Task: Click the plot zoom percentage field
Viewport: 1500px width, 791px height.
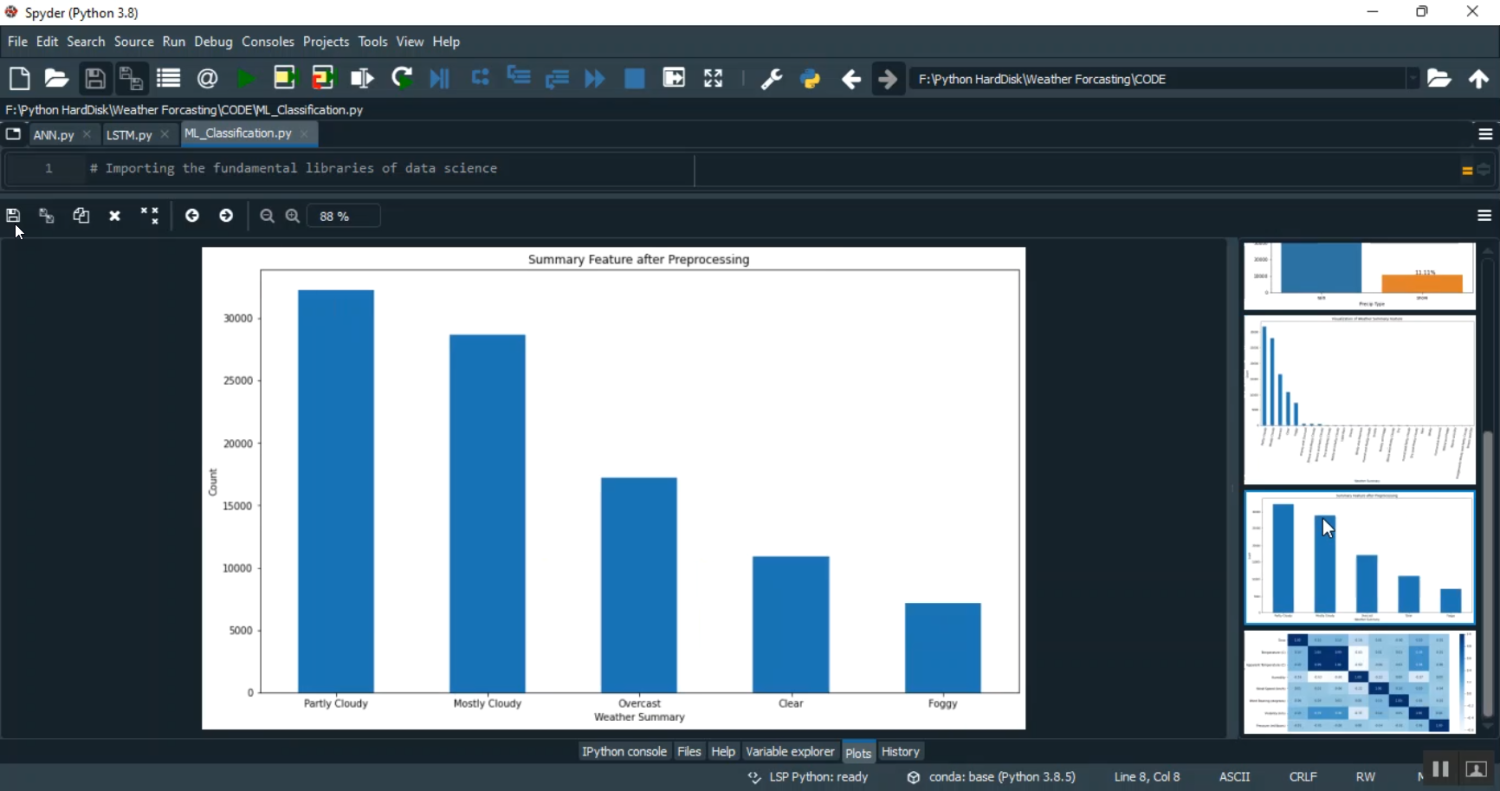Action: [343, 216]
